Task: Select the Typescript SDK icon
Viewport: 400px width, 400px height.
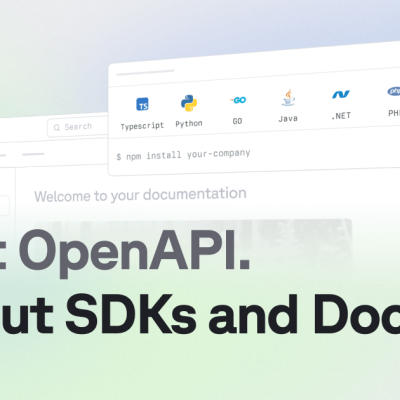Action: [x=142, y=104]
